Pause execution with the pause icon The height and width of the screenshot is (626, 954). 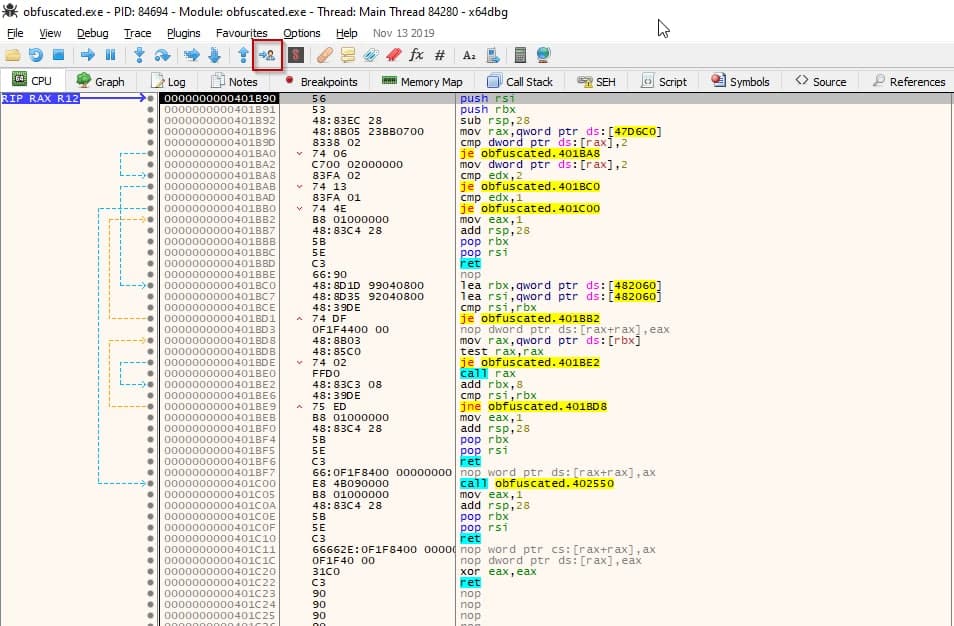tap(110, 55)
